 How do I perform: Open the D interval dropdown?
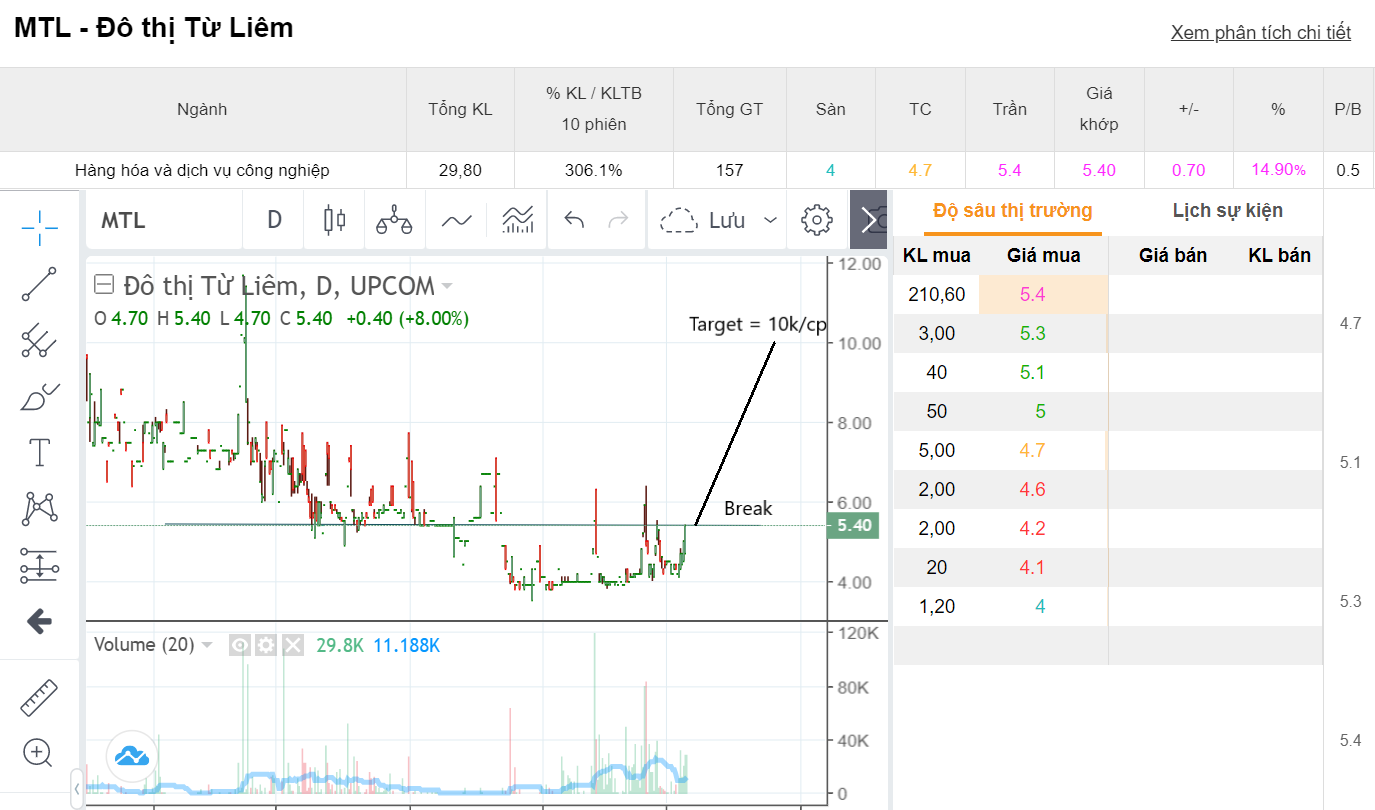tap(274, 220)
